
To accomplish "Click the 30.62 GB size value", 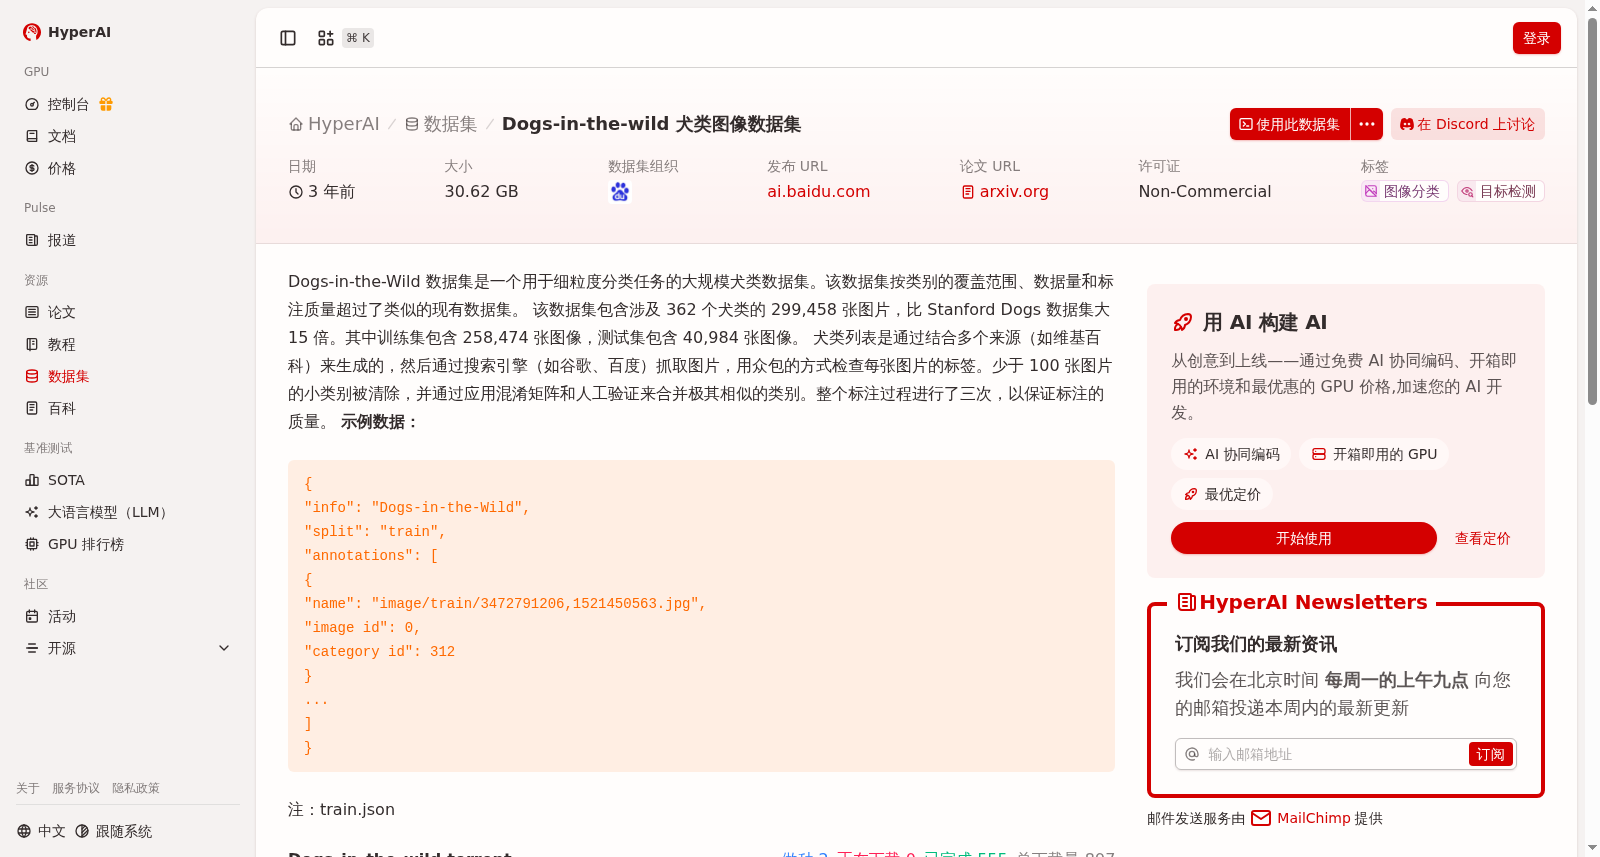I will pyautogui.click(x=481, y=192).
